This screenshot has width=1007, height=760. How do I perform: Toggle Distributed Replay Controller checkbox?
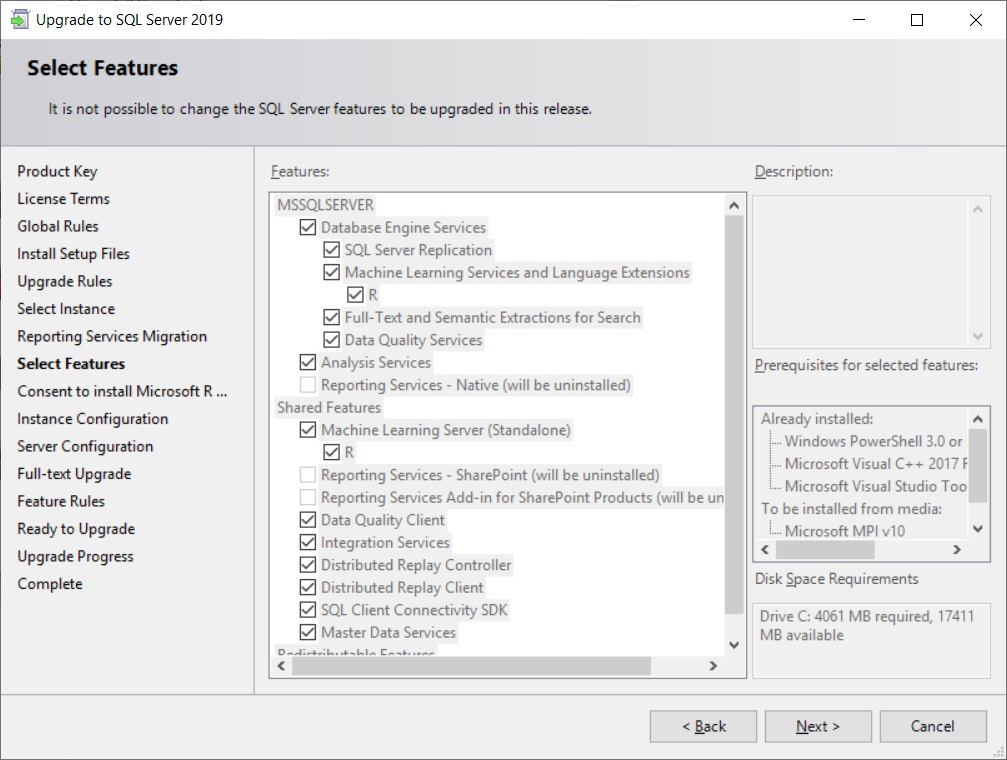(x=308, y=565)
